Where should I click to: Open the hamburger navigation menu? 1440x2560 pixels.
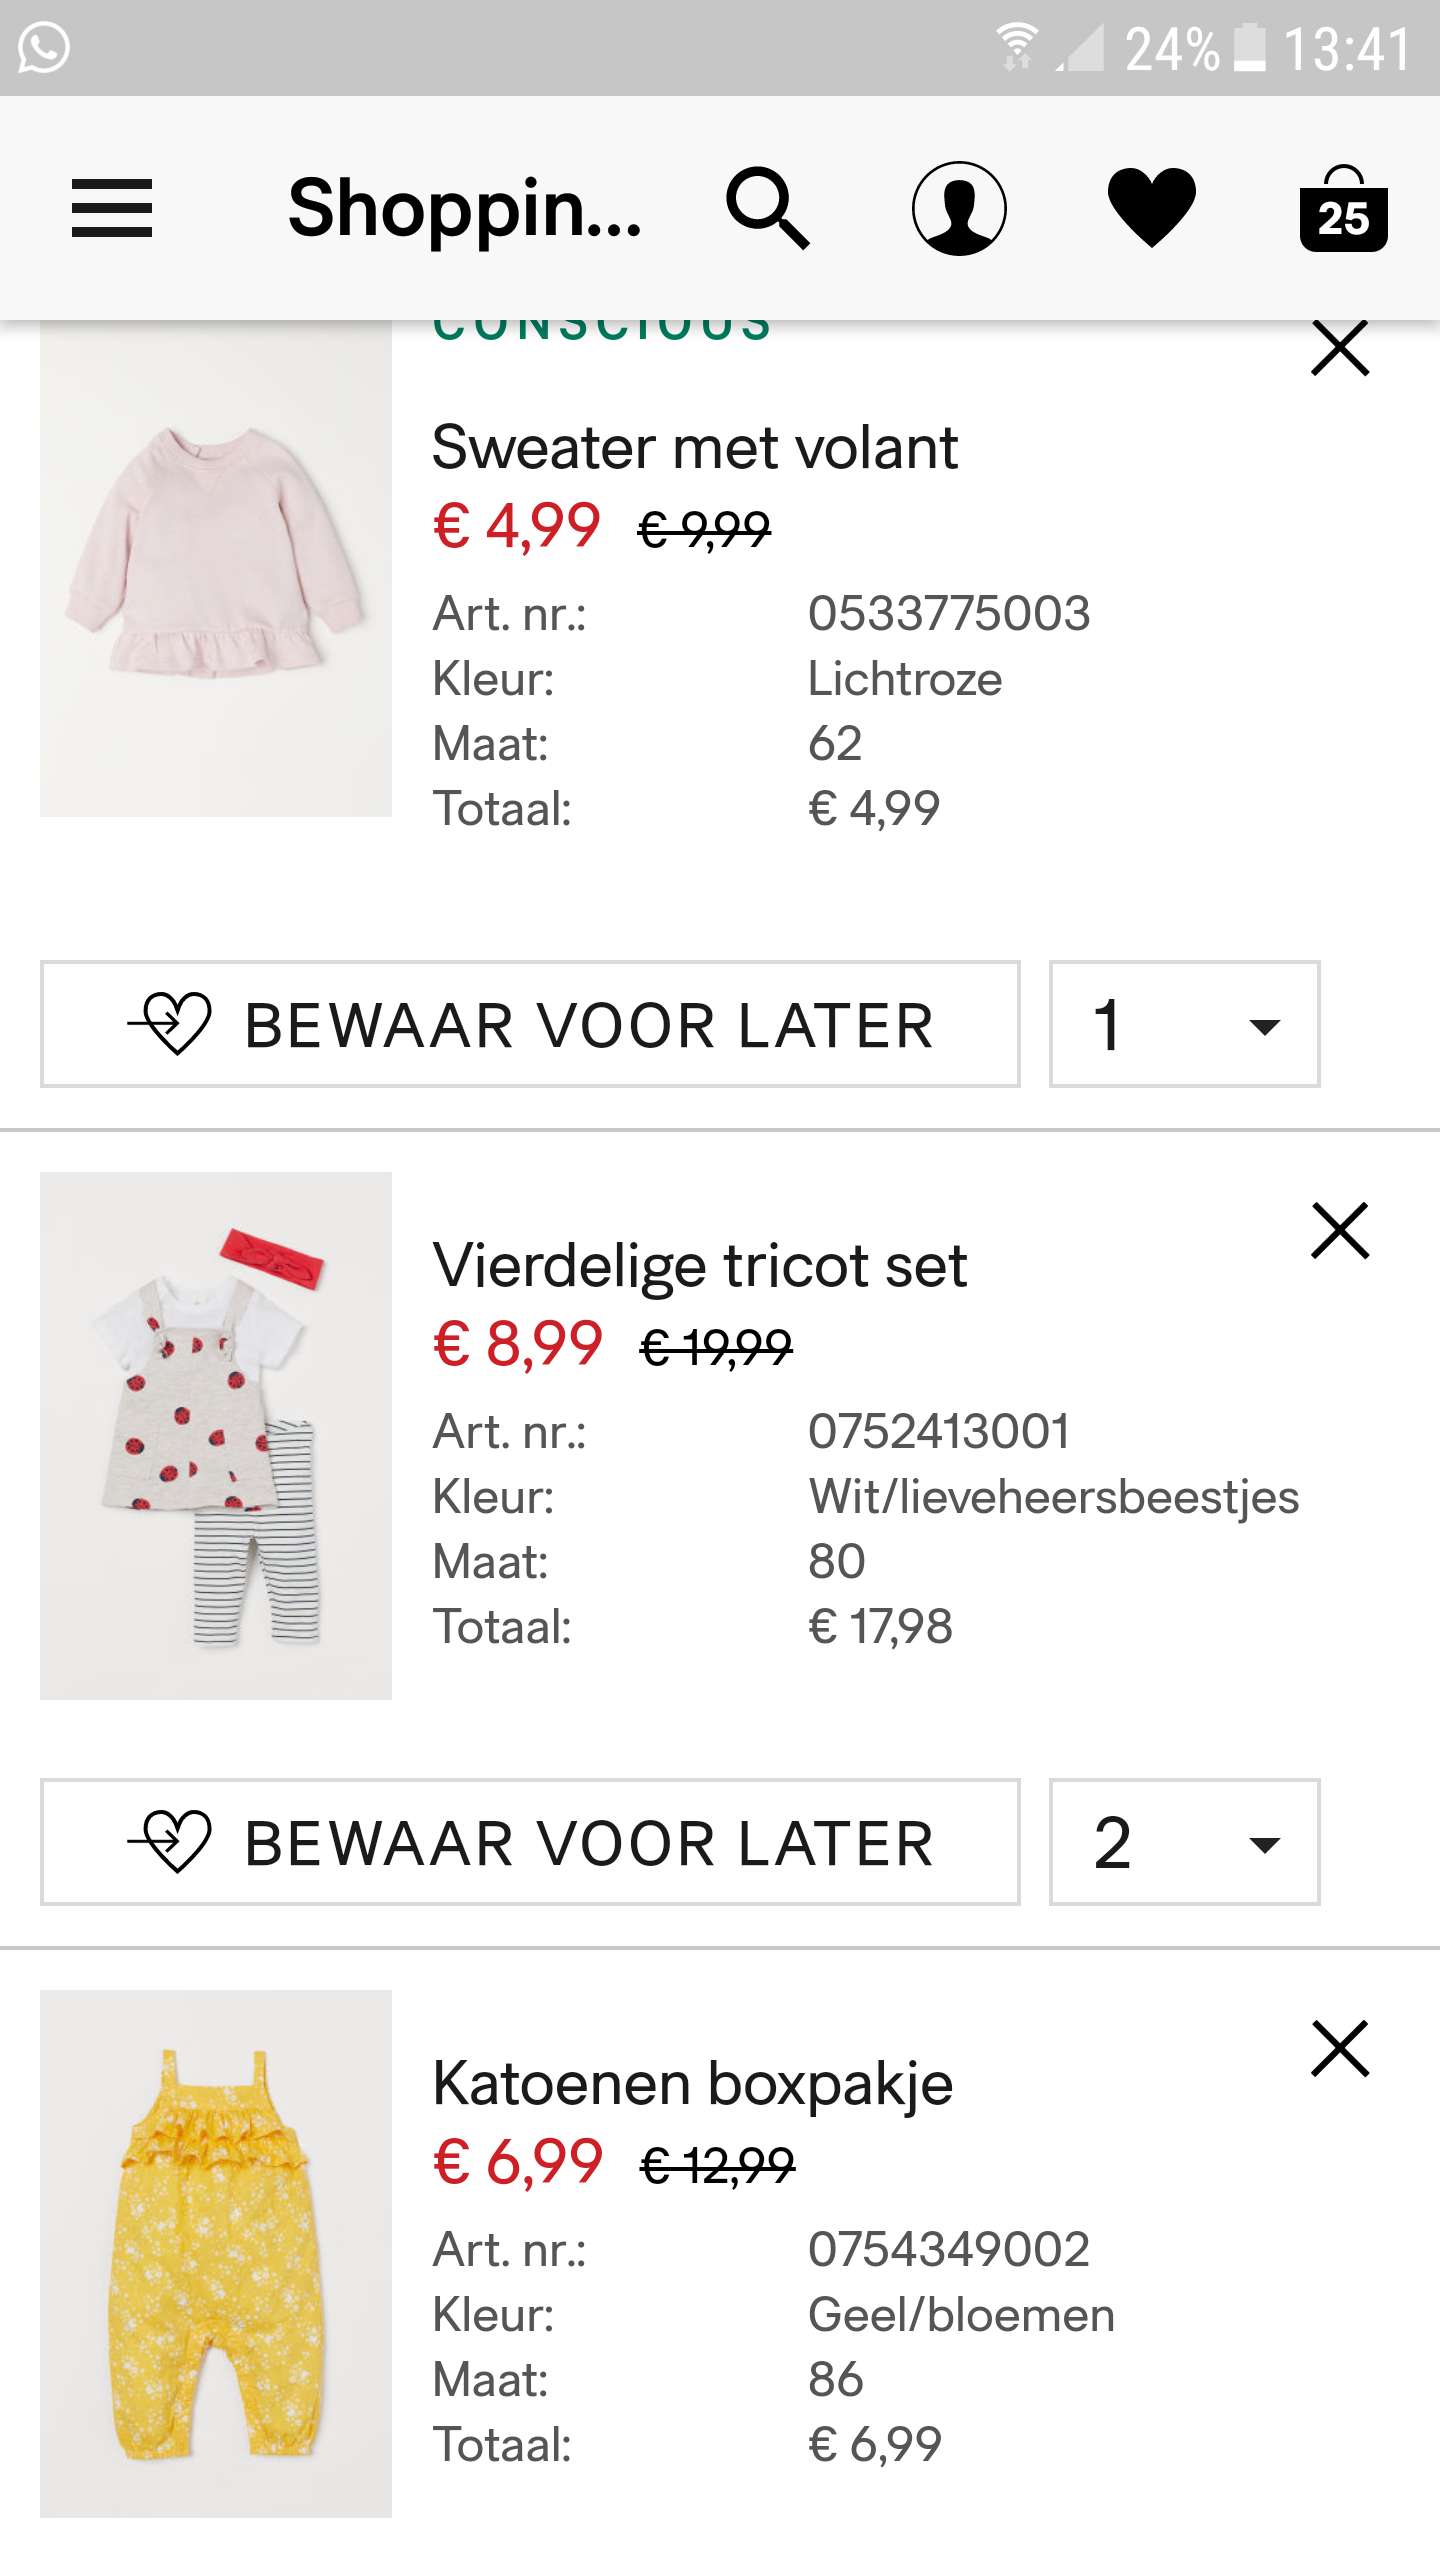[x=111, y=208]
